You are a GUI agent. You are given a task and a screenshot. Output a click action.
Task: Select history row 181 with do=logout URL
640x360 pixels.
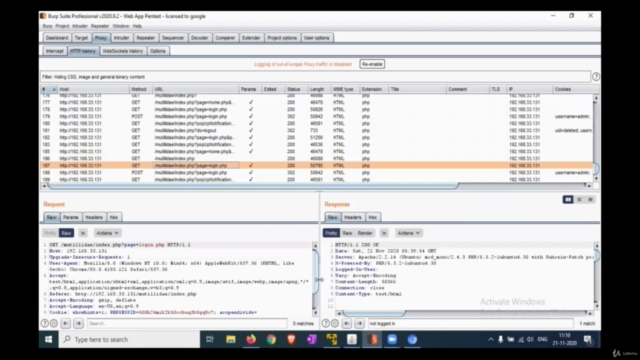tap(317, 131)
